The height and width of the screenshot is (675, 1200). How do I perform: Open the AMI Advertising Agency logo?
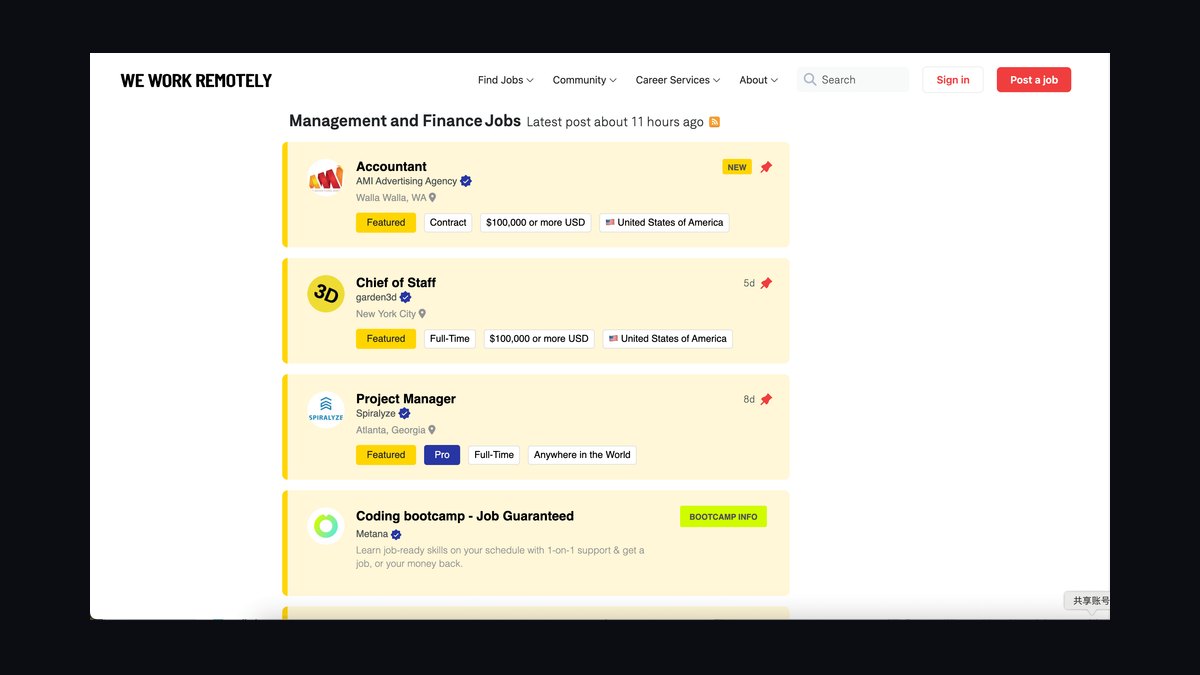tap(325, 178)
